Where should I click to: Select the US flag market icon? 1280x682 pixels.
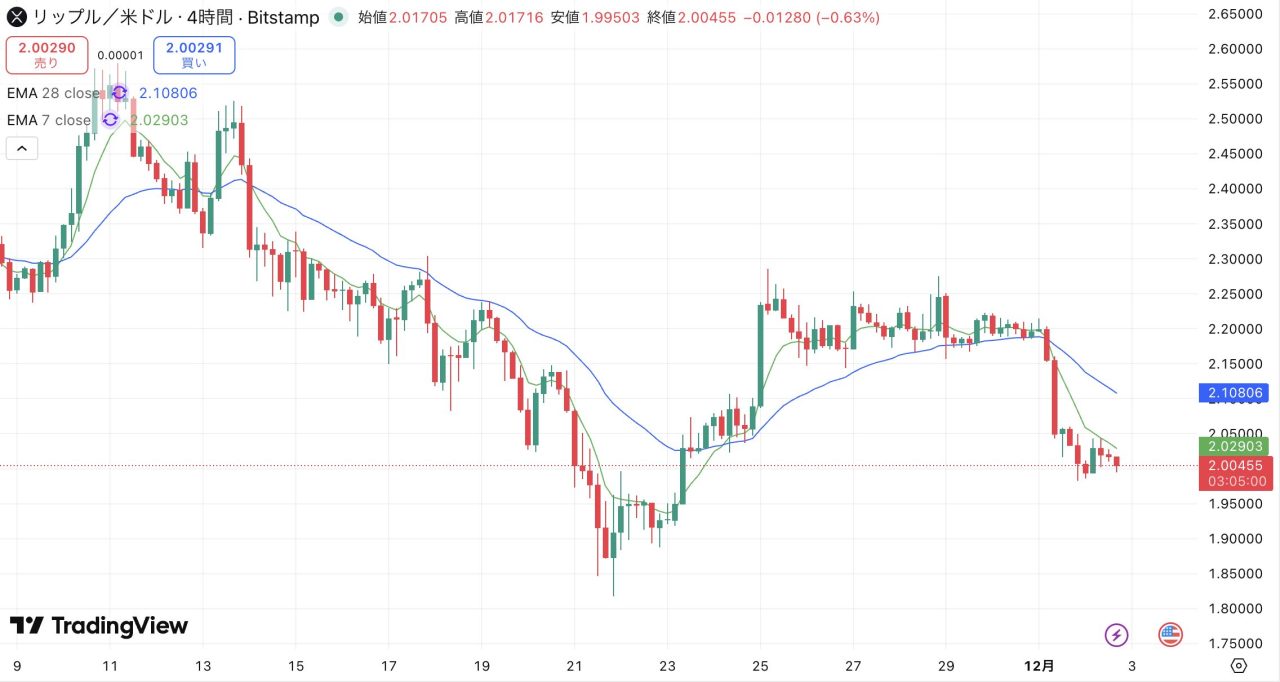(x=1169, y=634)
